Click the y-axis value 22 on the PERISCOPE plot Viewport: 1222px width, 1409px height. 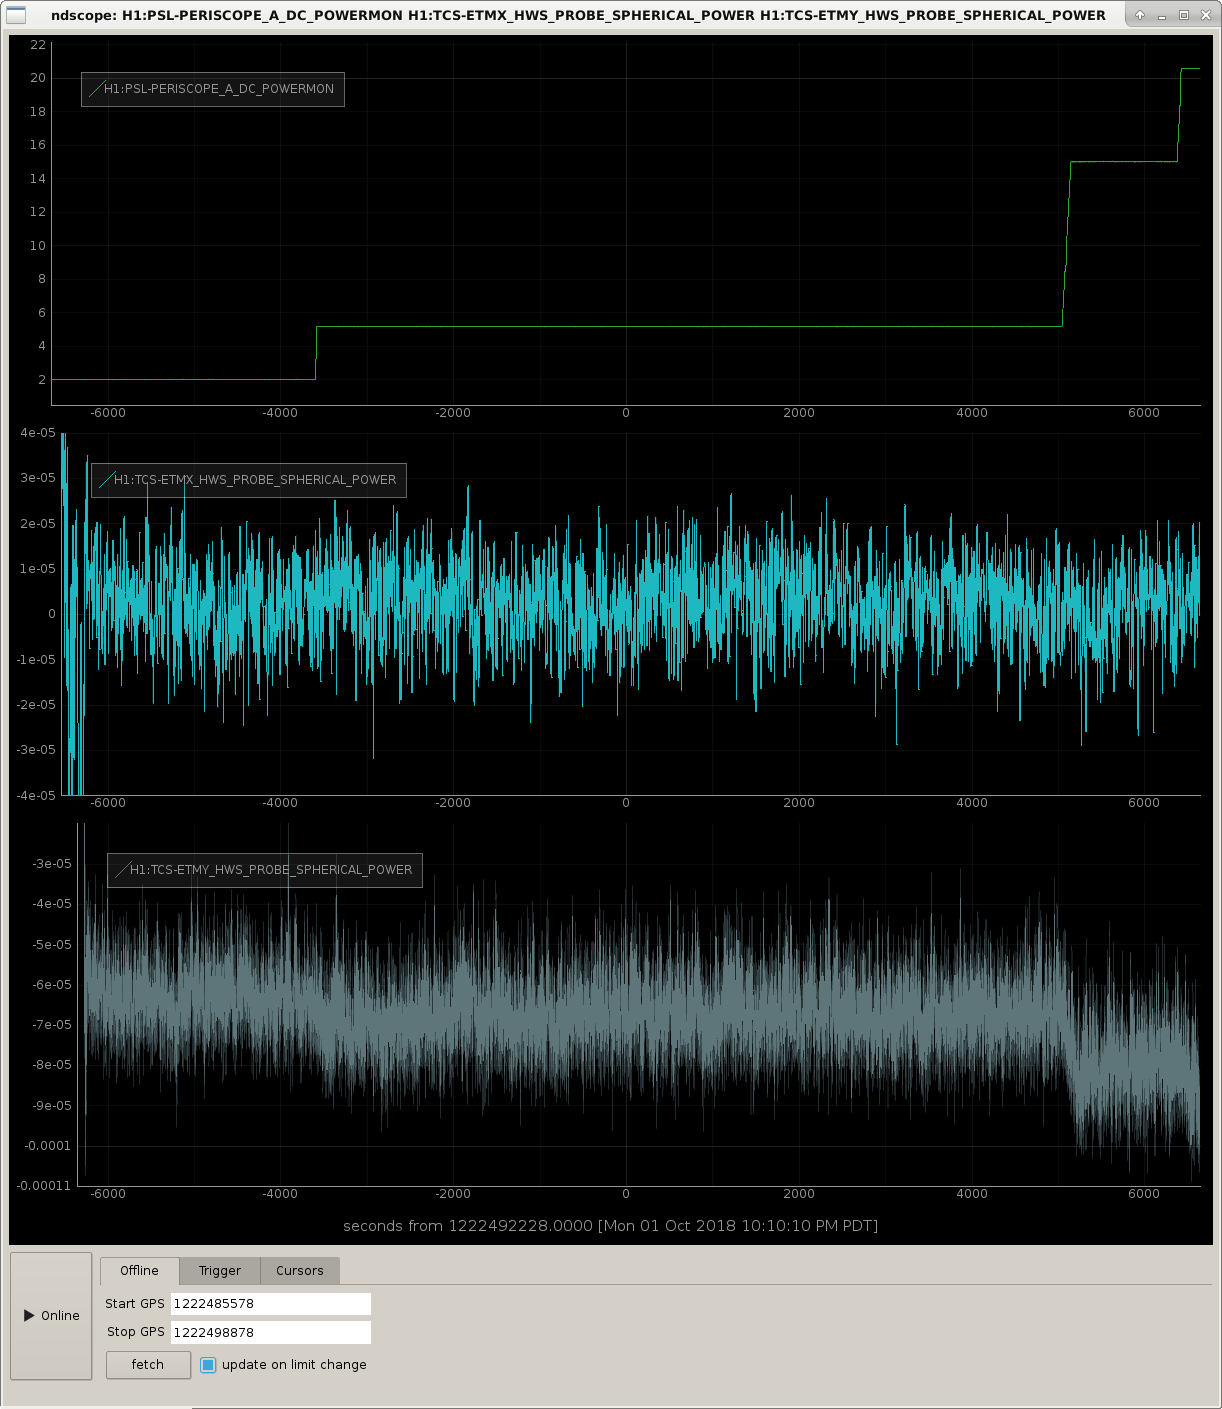38,45
